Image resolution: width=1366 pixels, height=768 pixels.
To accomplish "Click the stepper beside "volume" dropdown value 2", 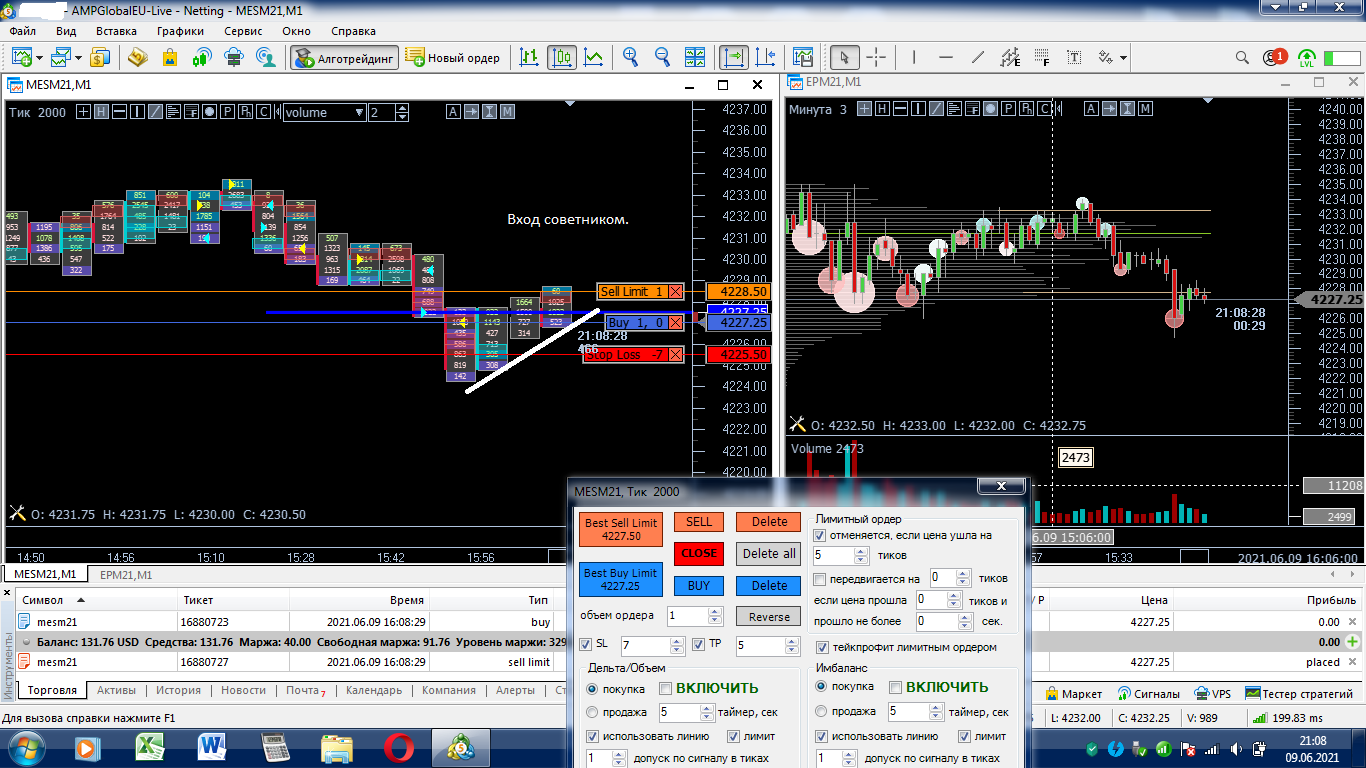I will point(402,112).
